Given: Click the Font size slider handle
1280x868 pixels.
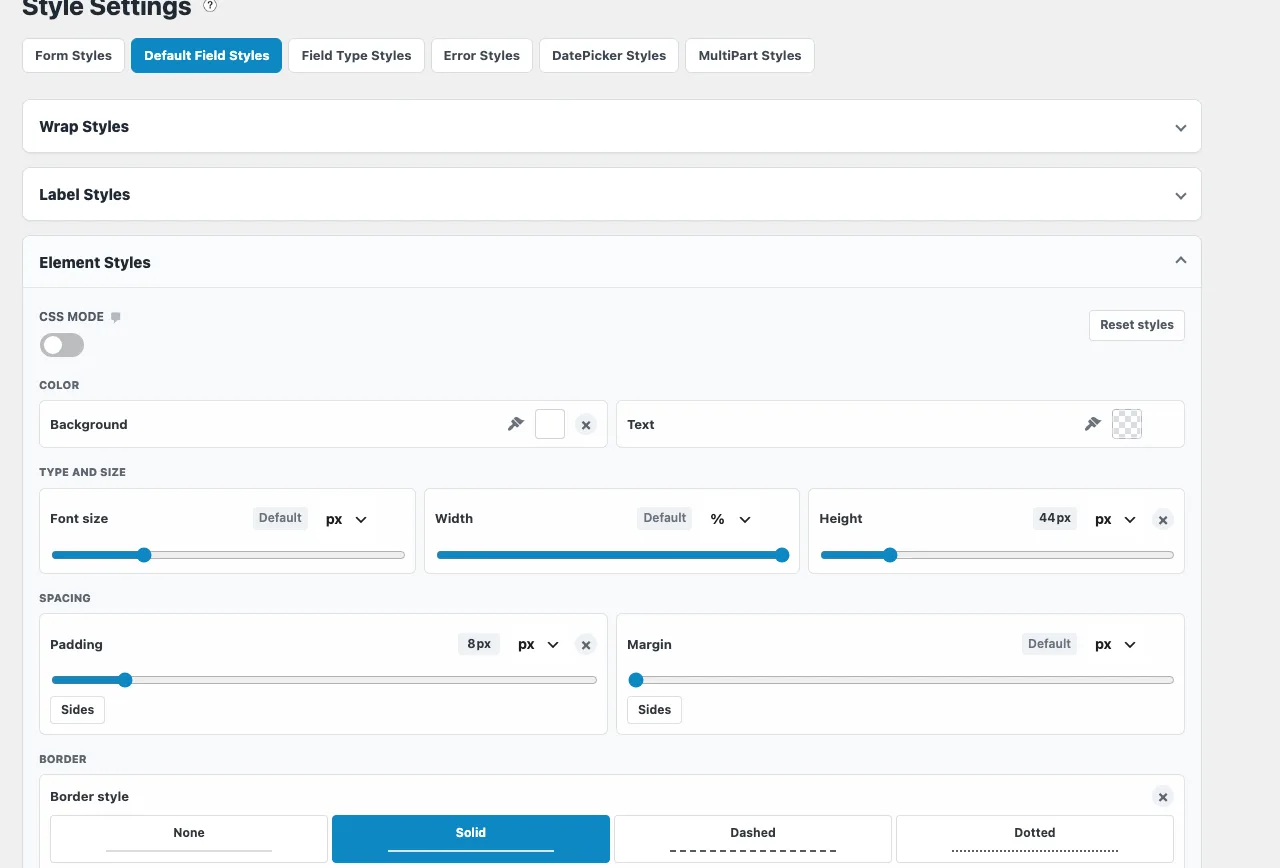Looking at the screenshot, I should pyautogui.click(x=144, y=555).
